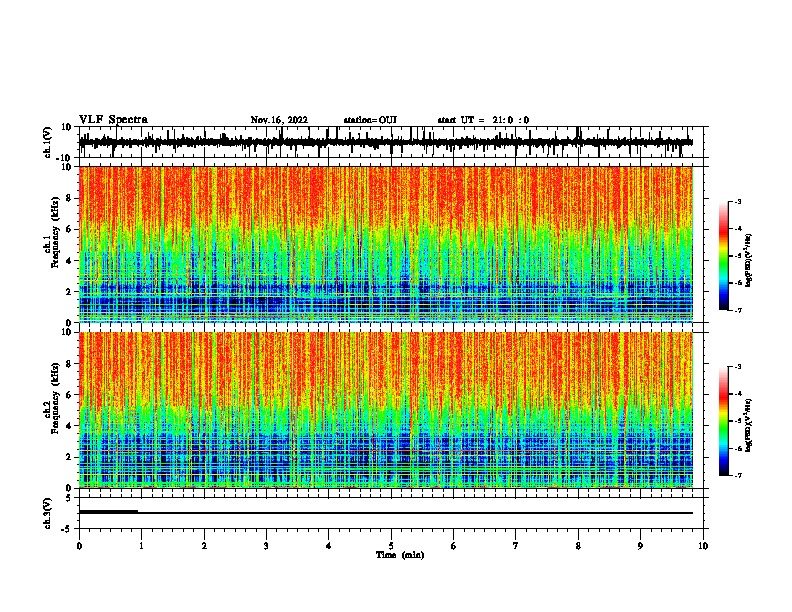Click the "8" kHz tick on ch.1 frequency axis
792x612 pixels.
pyautogui.click(x=69, y=198)
